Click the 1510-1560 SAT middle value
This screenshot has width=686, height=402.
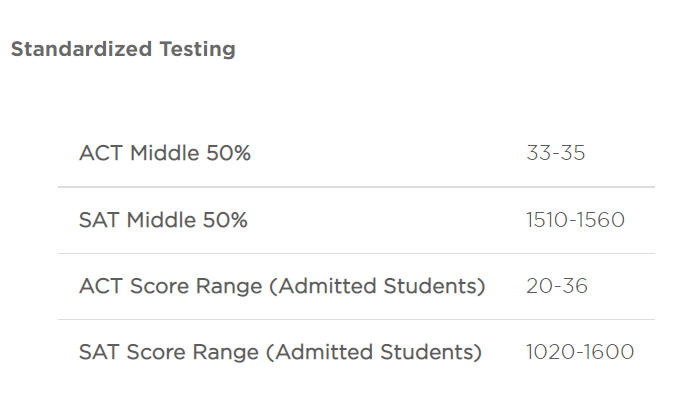point(575,220)
